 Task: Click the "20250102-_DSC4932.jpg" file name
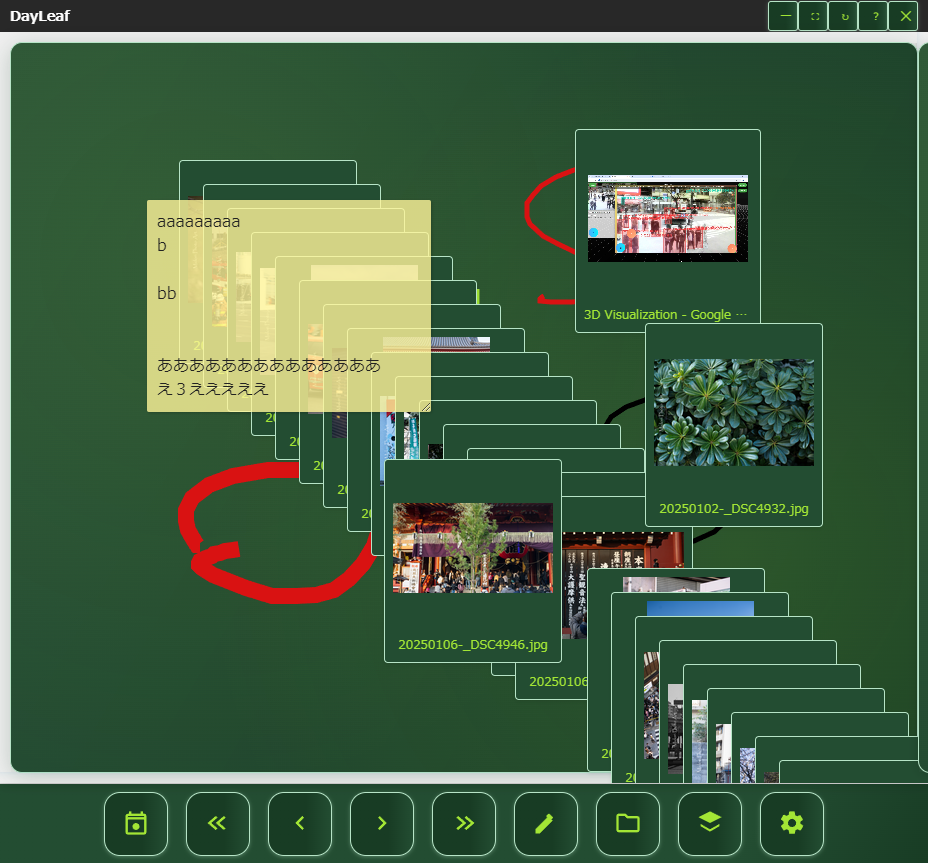coord(734,508)
